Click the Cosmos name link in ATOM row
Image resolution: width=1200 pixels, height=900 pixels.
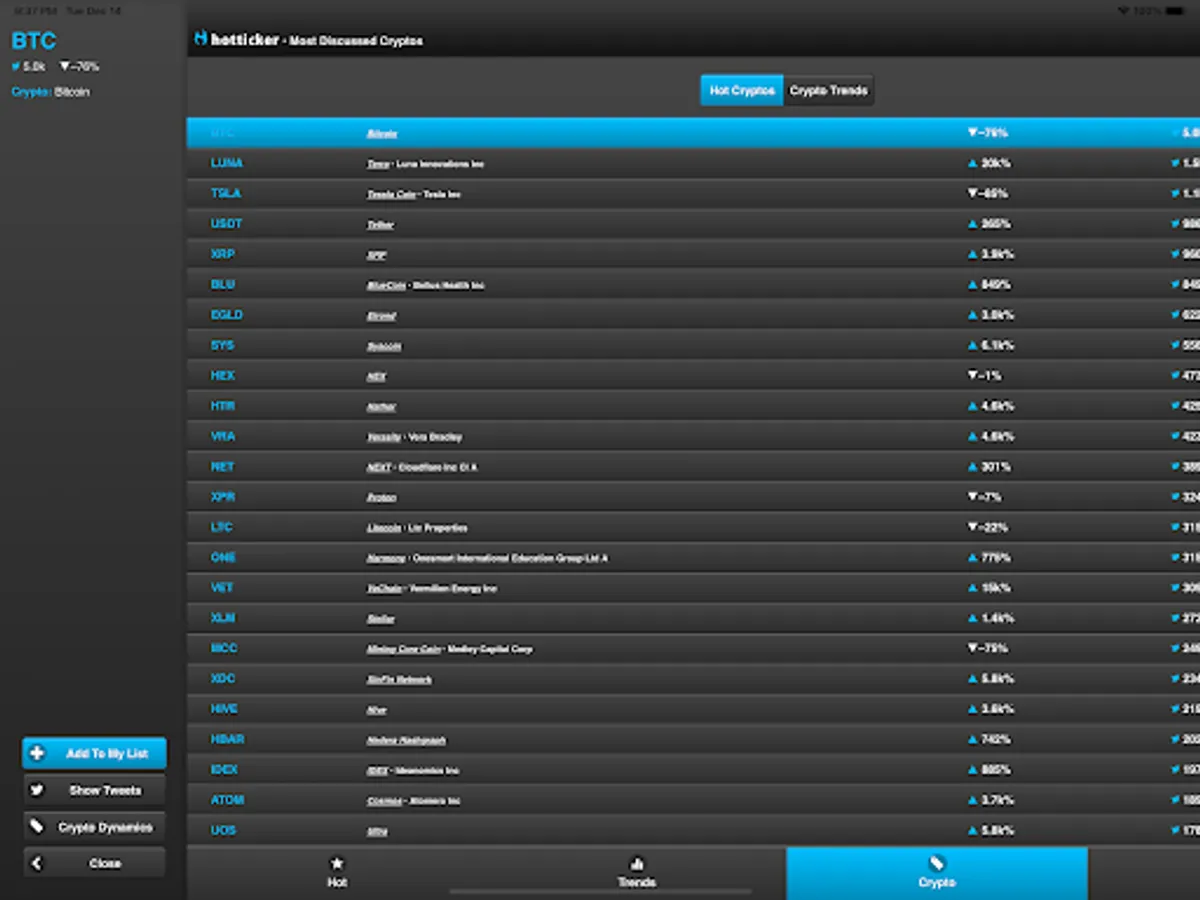pos(384,801)
